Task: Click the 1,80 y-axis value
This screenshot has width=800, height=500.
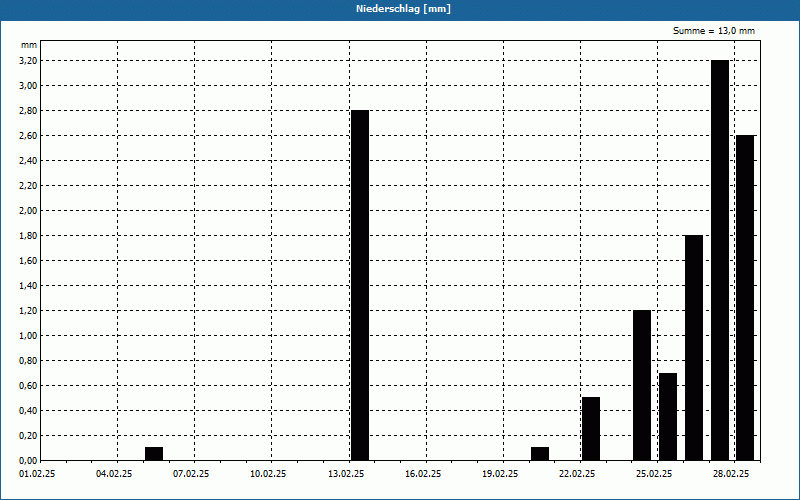Action: click(28, 236)
